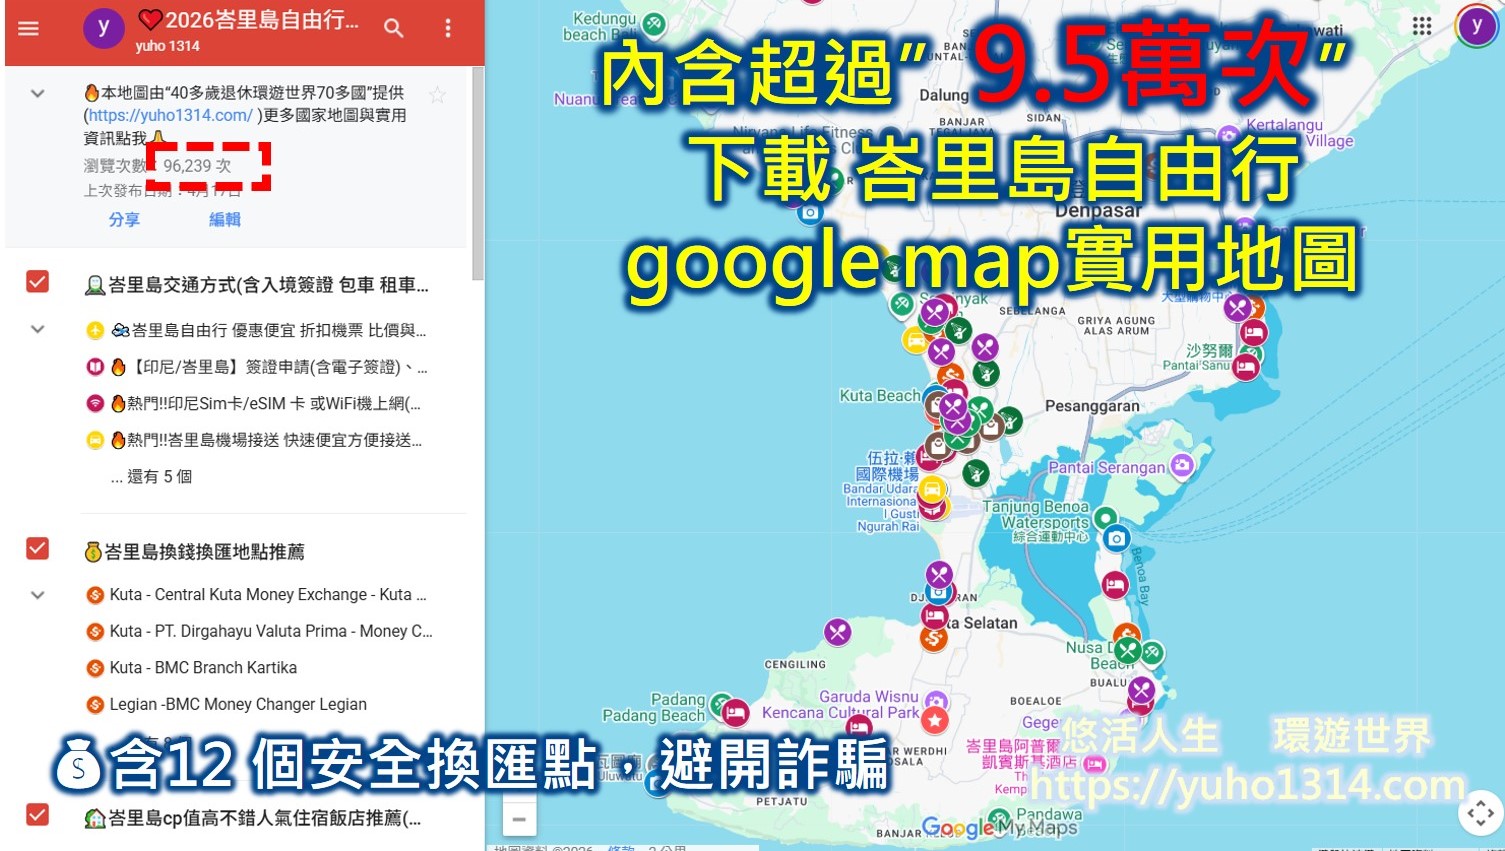Select the blue camera pin below Tanjung Benoa Watersports
Image resolution: width=1505 pixels, height=851 pixels.
1116,539
